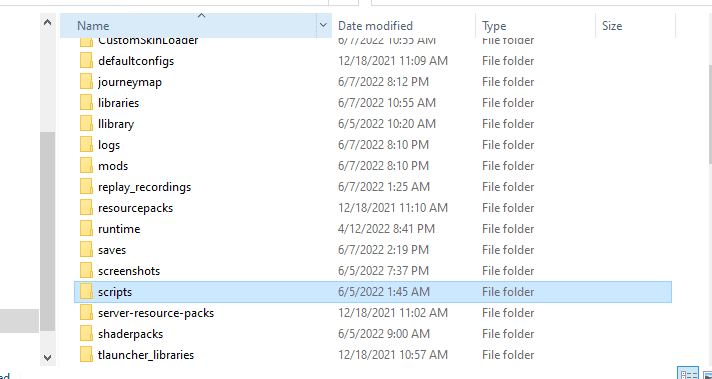Sort files by Name column header

point(188,25)
